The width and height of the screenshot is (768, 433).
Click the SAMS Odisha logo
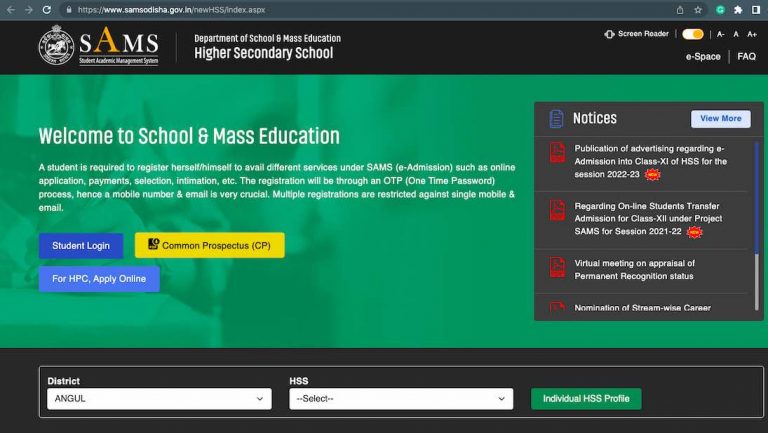(x=98, y=46)
